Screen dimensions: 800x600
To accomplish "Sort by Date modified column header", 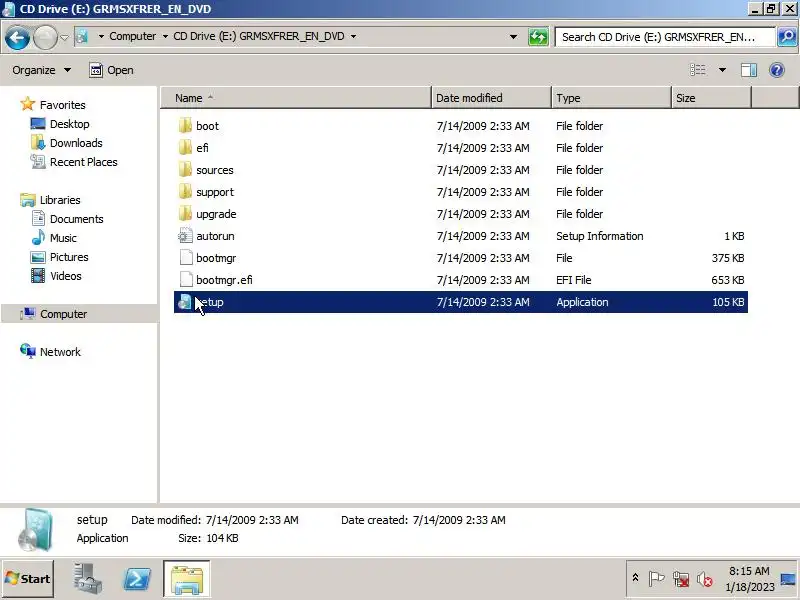I will pyautogui.click(x=491, y=98).
